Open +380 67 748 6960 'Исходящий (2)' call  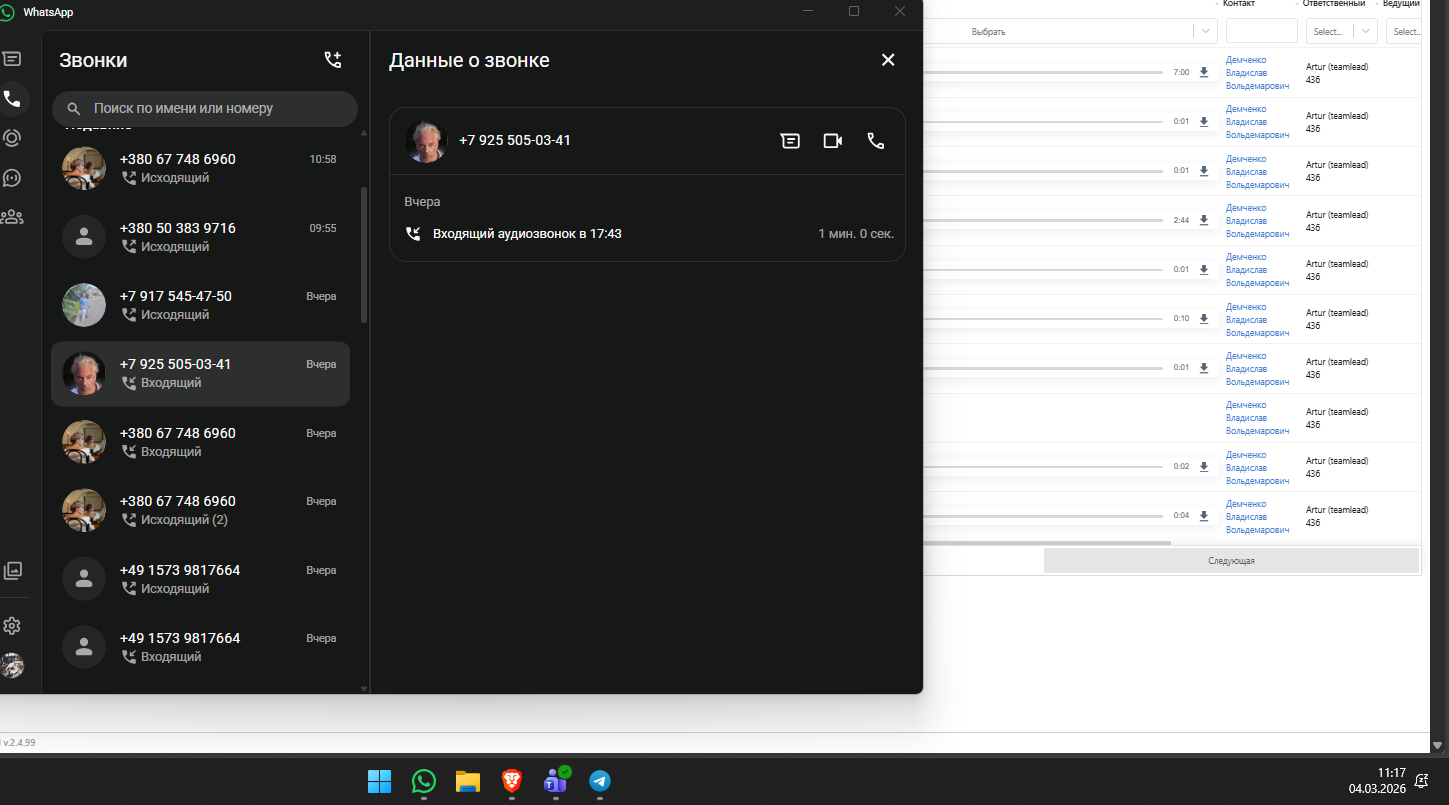point(200,510)
